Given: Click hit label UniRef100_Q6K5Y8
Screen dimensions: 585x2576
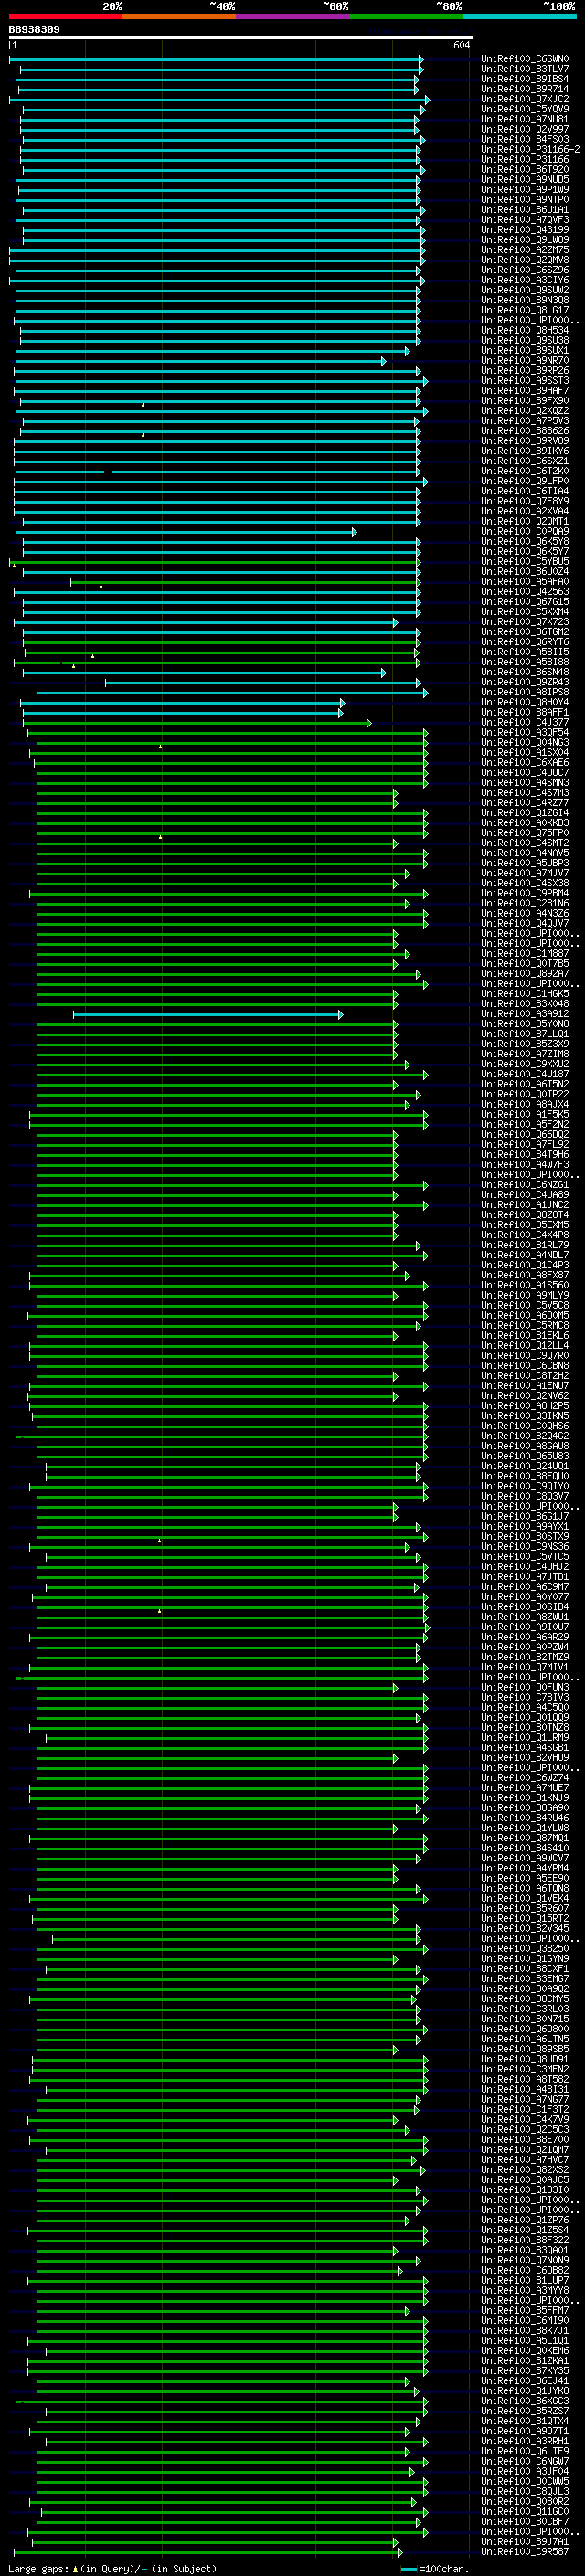Looking at the screenshot, I should 525,541.
